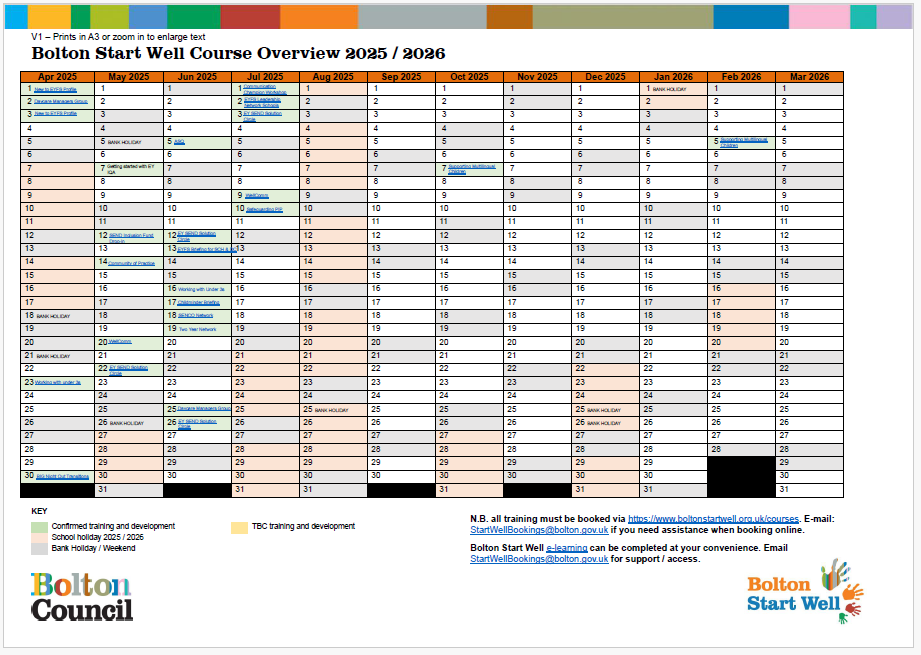Open the ASQ link on 5 June

[x=179, y=142]
